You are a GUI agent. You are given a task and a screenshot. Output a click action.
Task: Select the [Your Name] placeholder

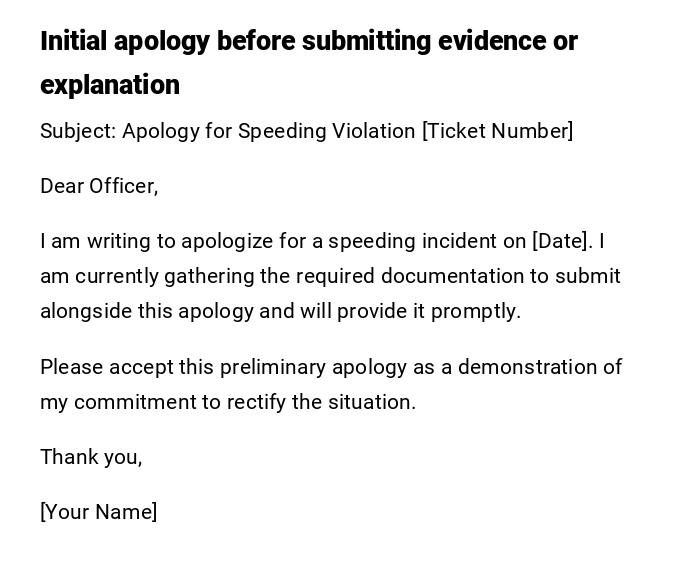[99, 512]
